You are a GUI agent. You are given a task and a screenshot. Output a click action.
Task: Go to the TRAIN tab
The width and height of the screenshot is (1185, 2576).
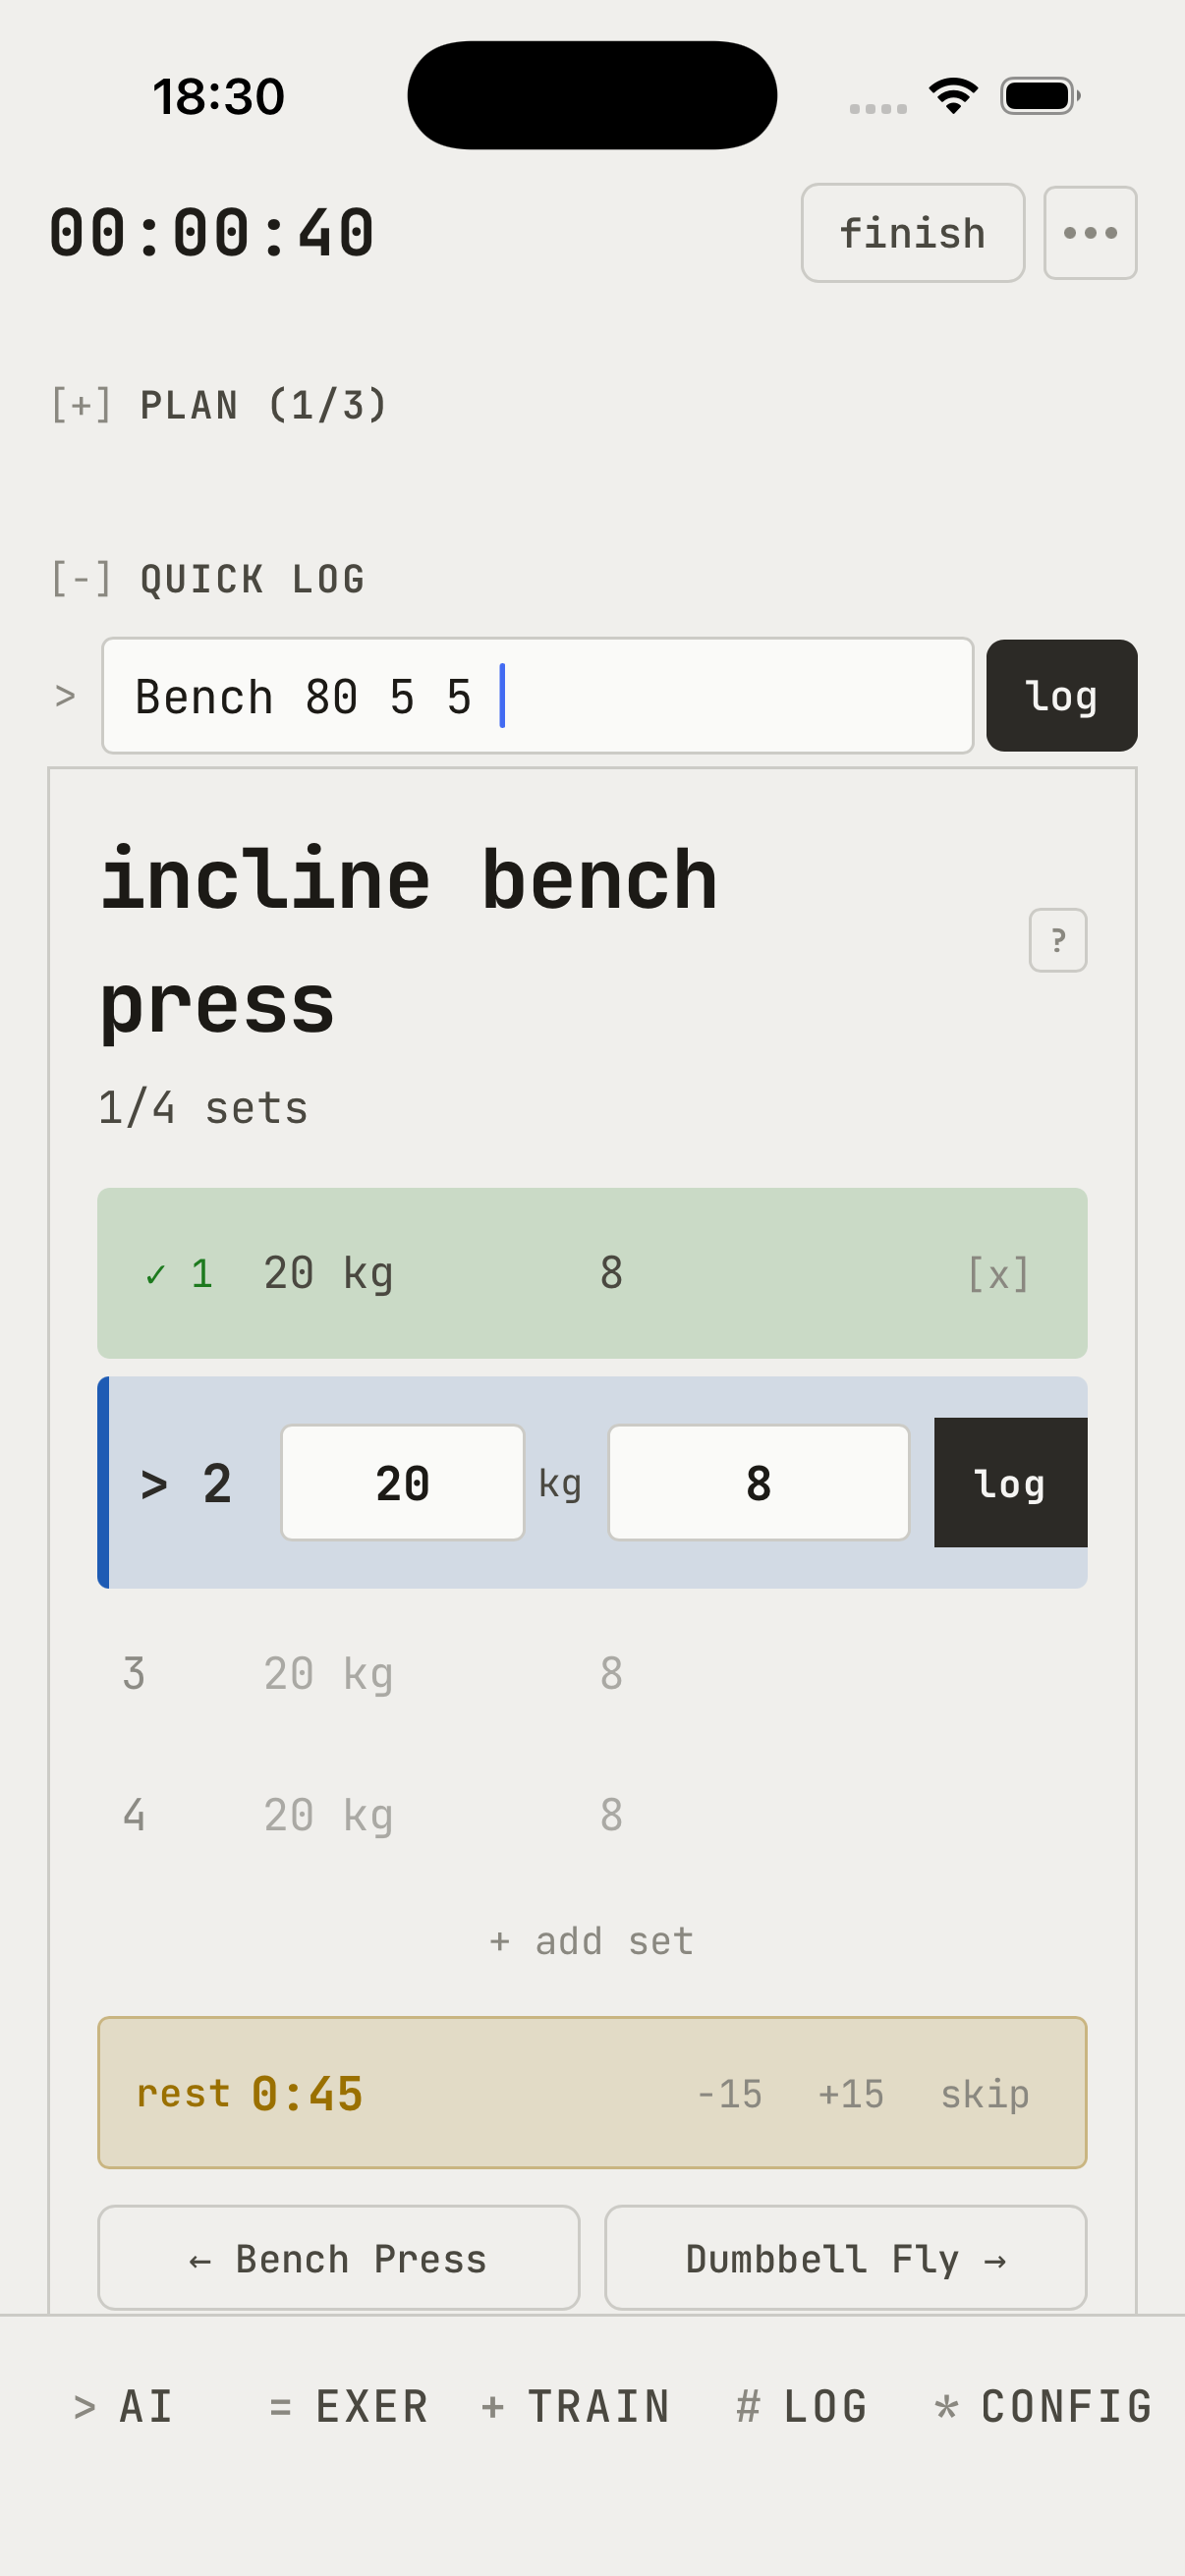576,2406
